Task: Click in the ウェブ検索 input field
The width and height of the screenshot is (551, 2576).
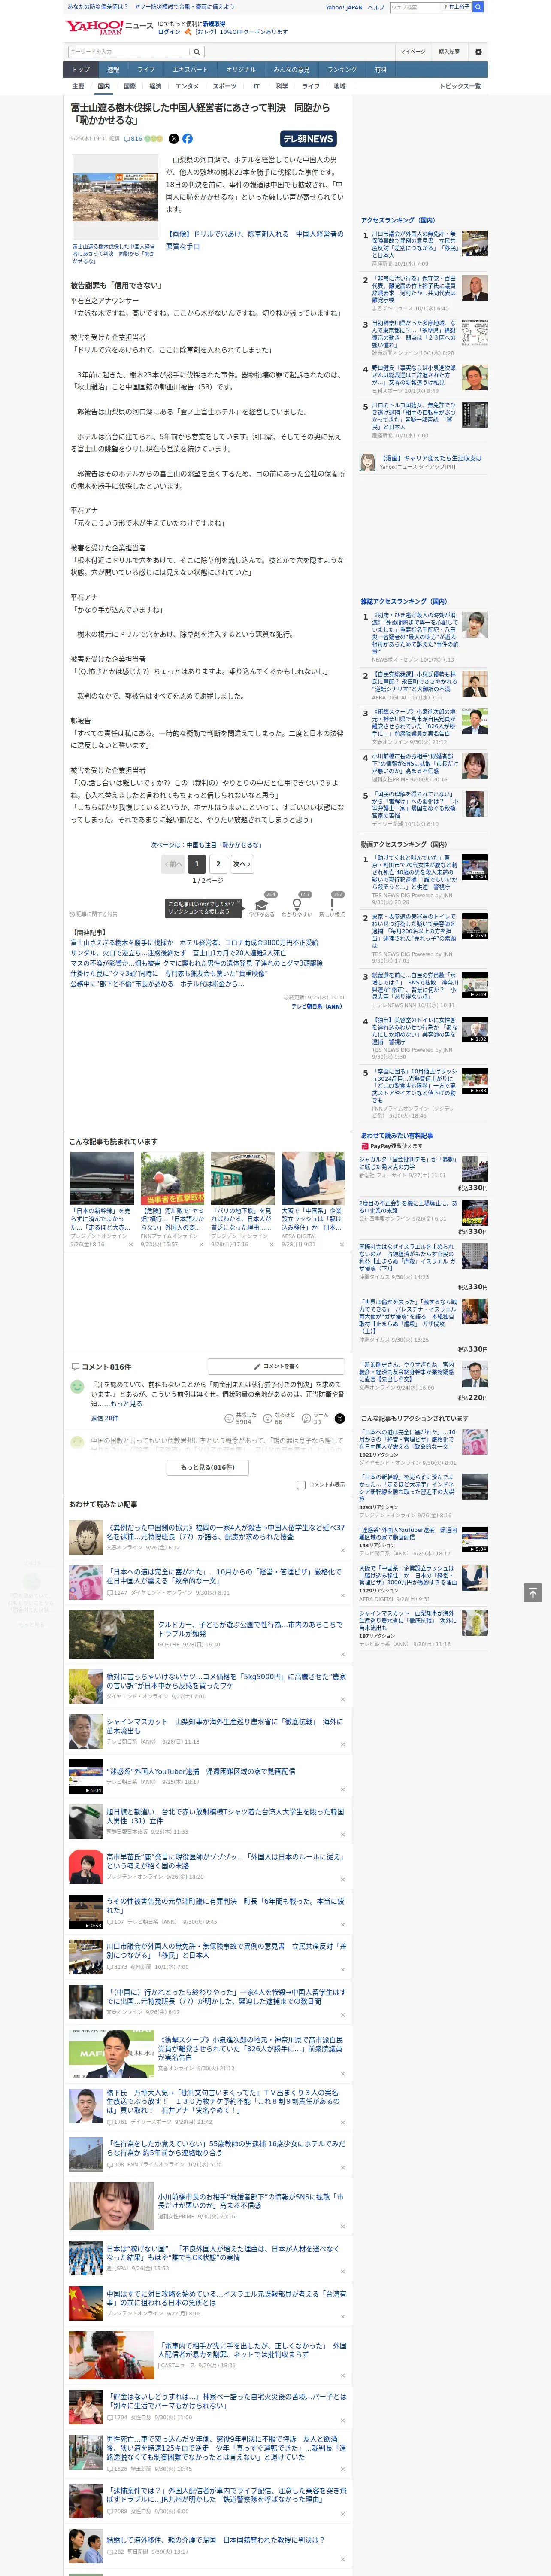Action: [x=416, y=7]
